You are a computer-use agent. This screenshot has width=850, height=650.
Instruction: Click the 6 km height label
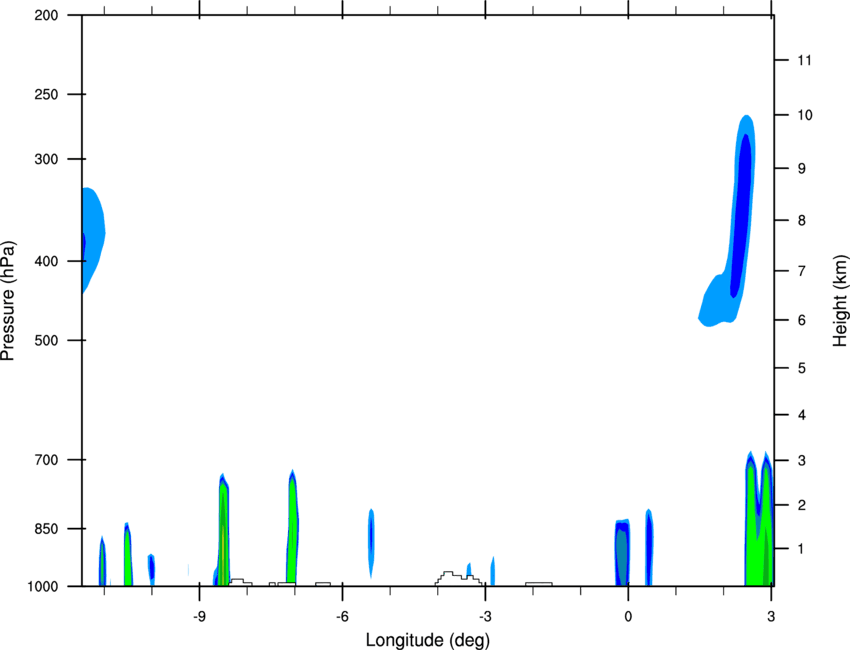[x=802, y=320]
